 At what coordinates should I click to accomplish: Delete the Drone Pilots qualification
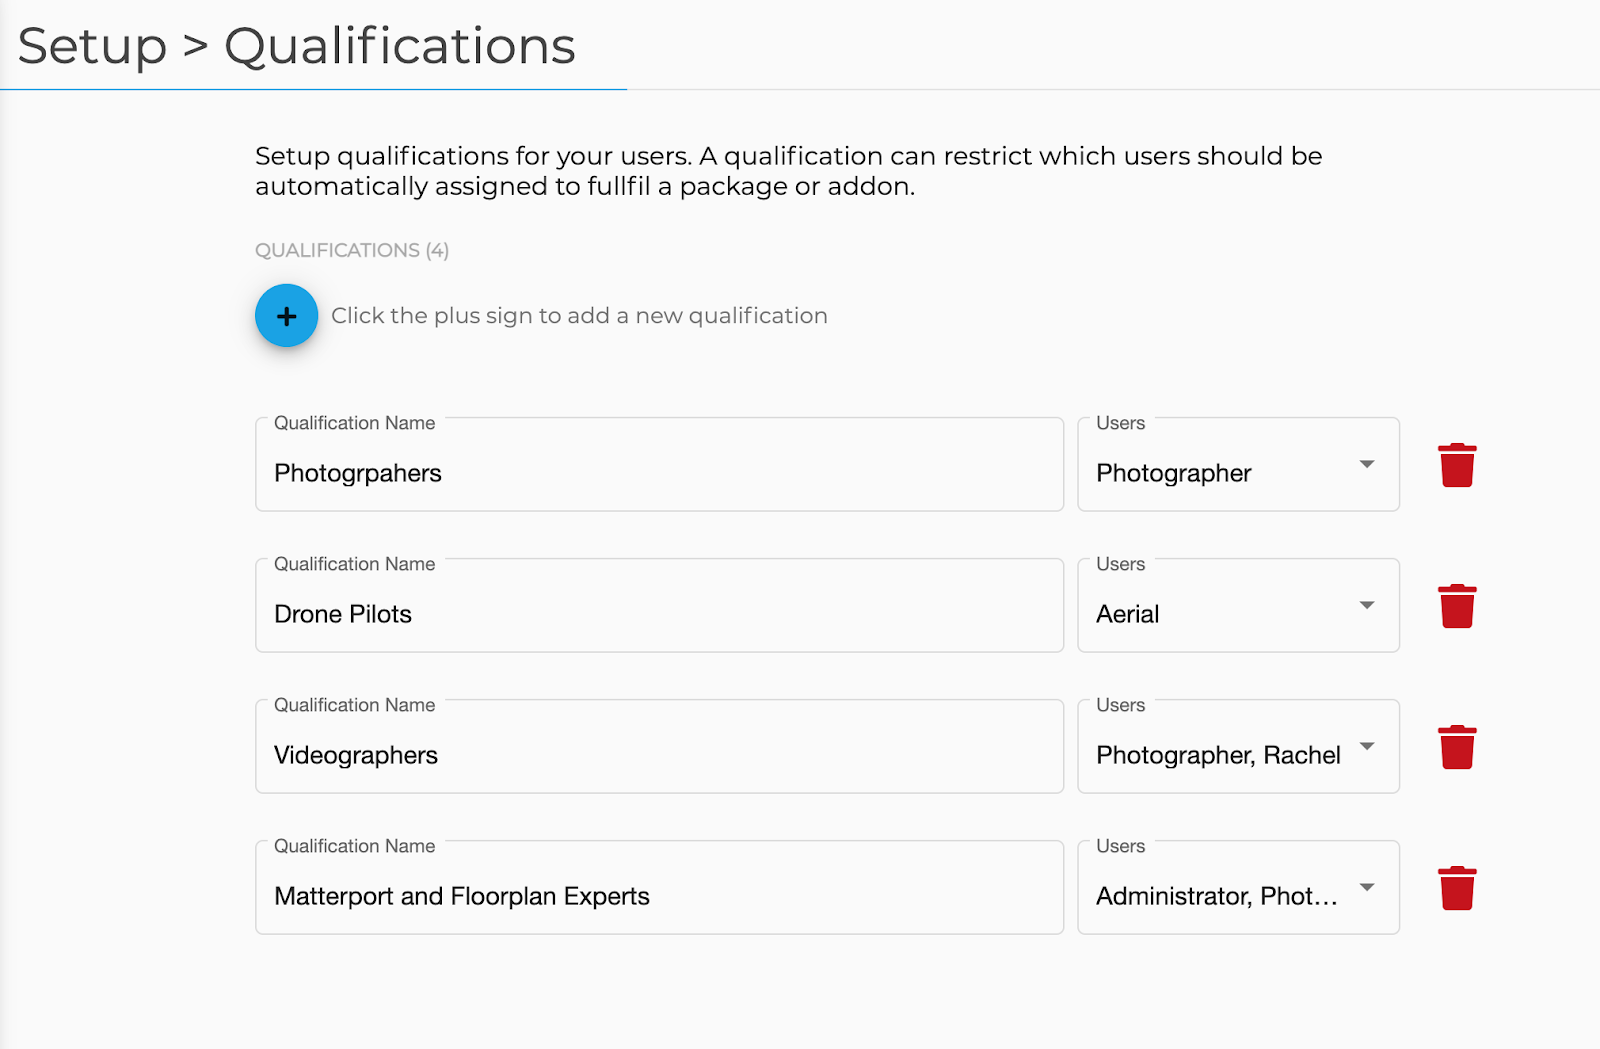(x=1457, y=606)
